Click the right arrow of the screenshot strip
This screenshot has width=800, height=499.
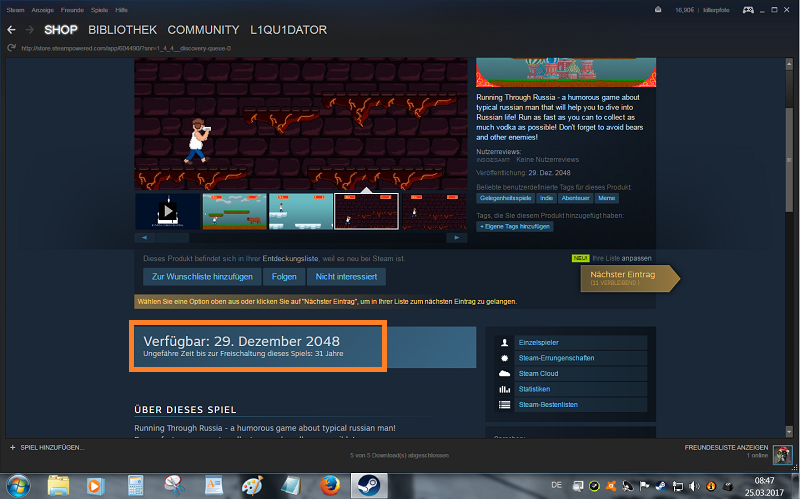coord(457,238)
